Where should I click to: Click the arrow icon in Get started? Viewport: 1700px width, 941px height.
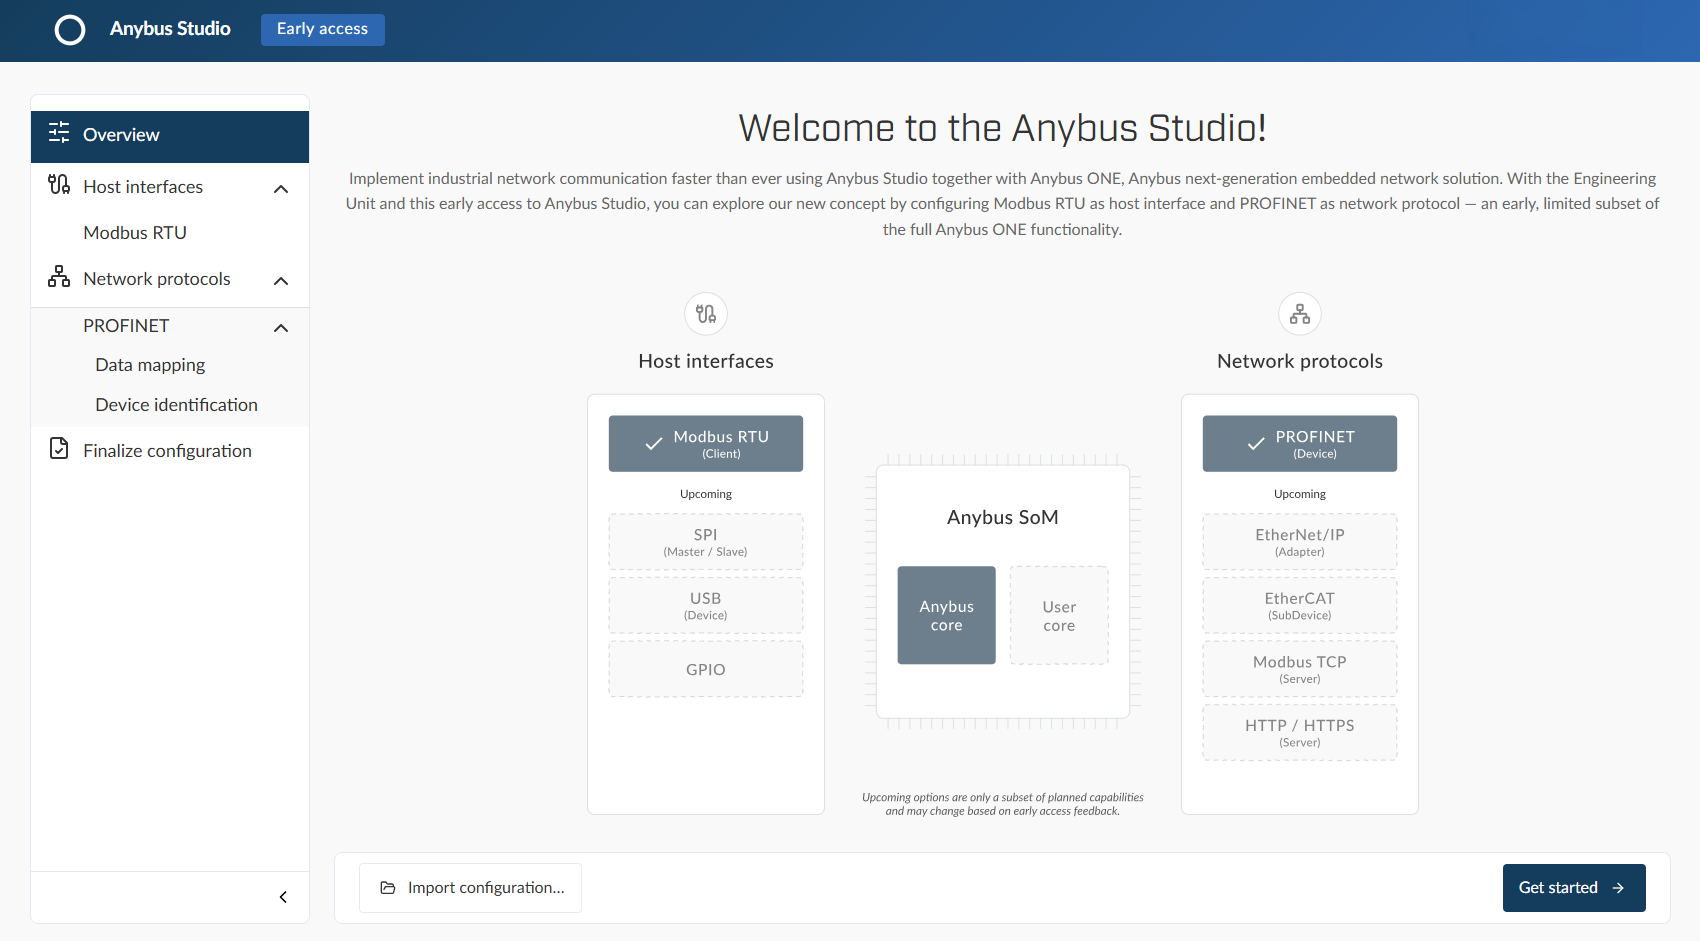1618,888
